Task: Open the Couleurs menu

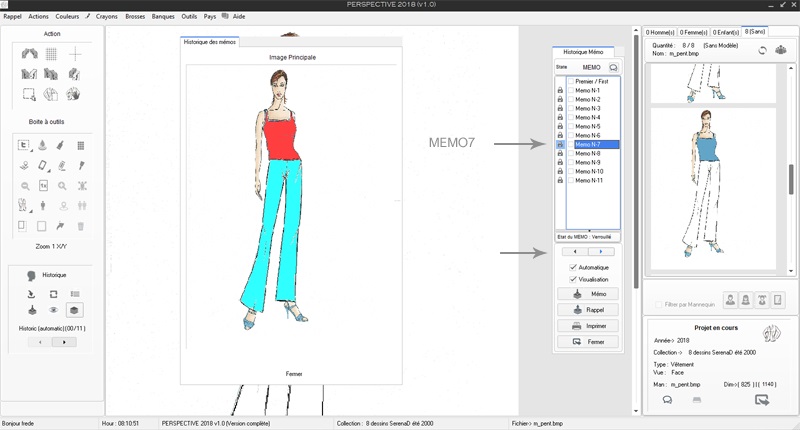Action: click(68, 17)
